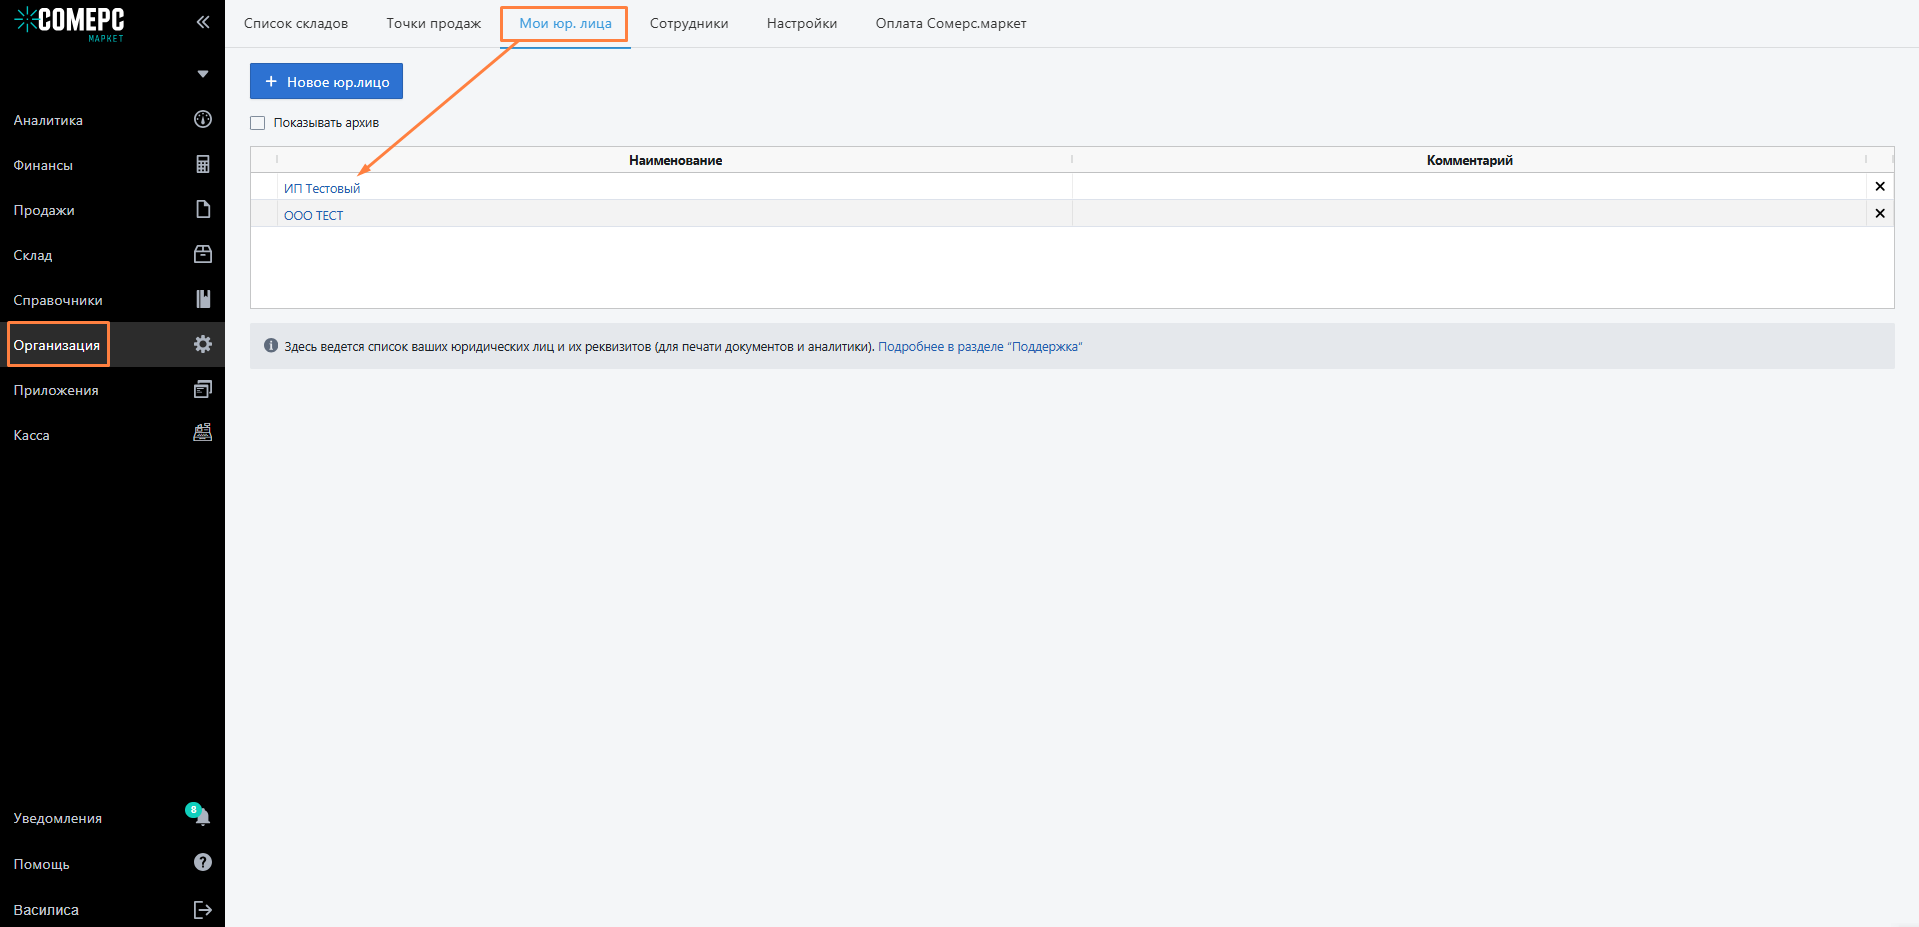The height and width of the screenshot is (927, 1919).
Task: Collapse the sidebar with double chevron
Action: [203, 22]
